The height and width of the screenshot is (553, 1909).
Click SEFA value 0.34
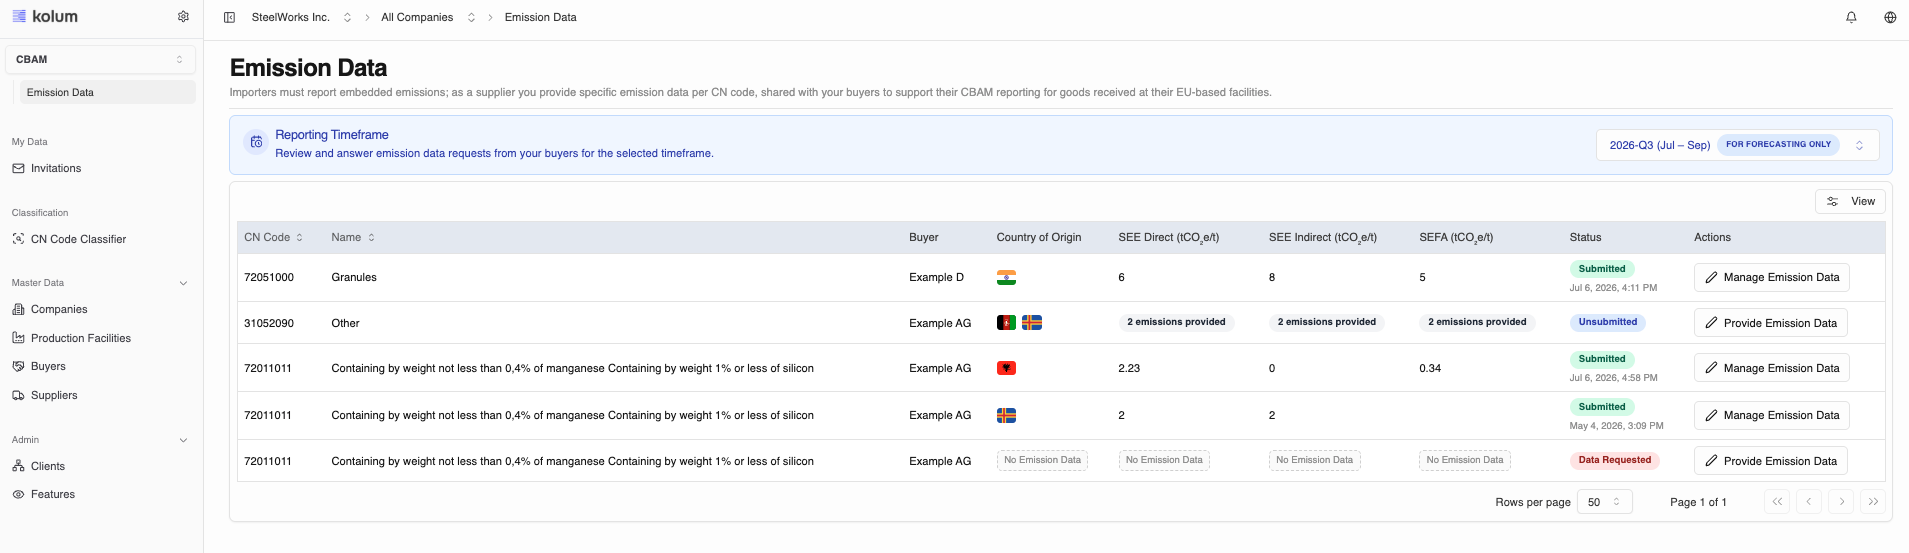(x=1430, y=368)
